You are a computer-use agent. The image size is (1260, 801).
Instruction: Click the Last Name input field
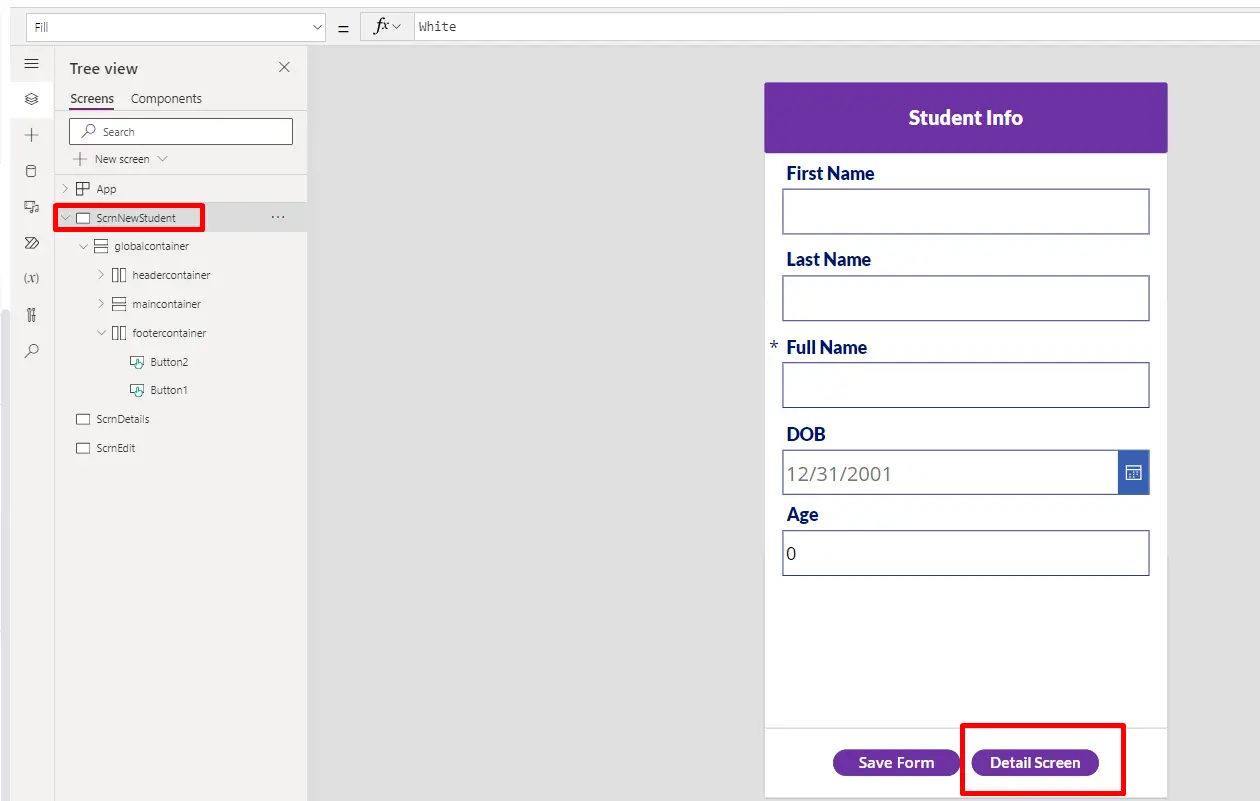(x=966, y=298)
